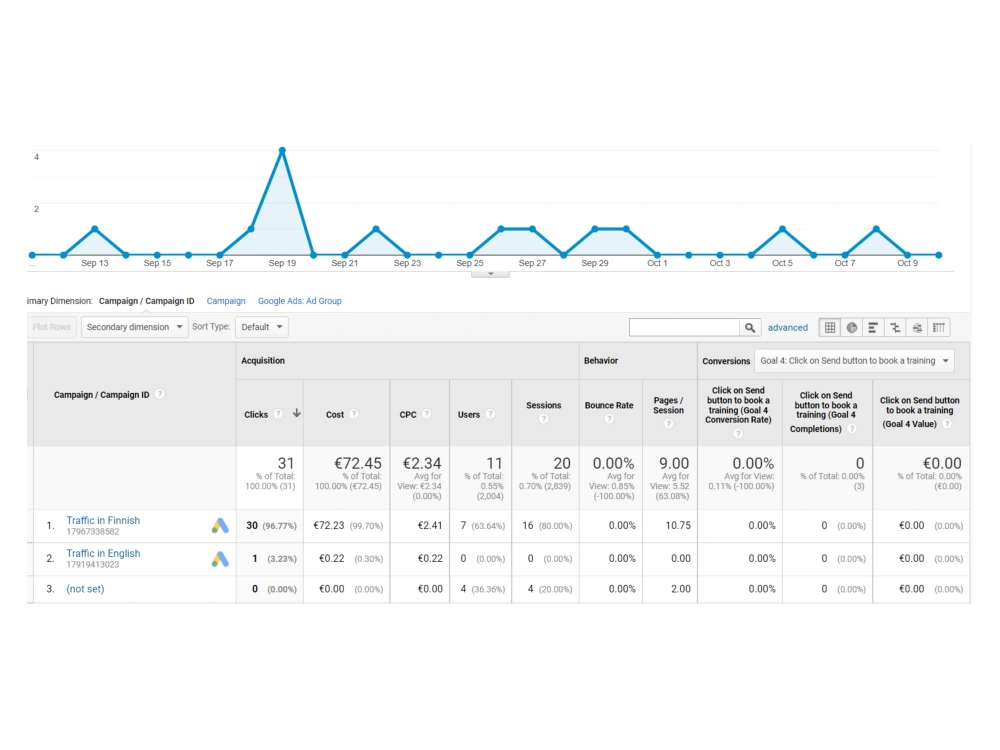Click help icon beside Clicks header

[278, 414]
